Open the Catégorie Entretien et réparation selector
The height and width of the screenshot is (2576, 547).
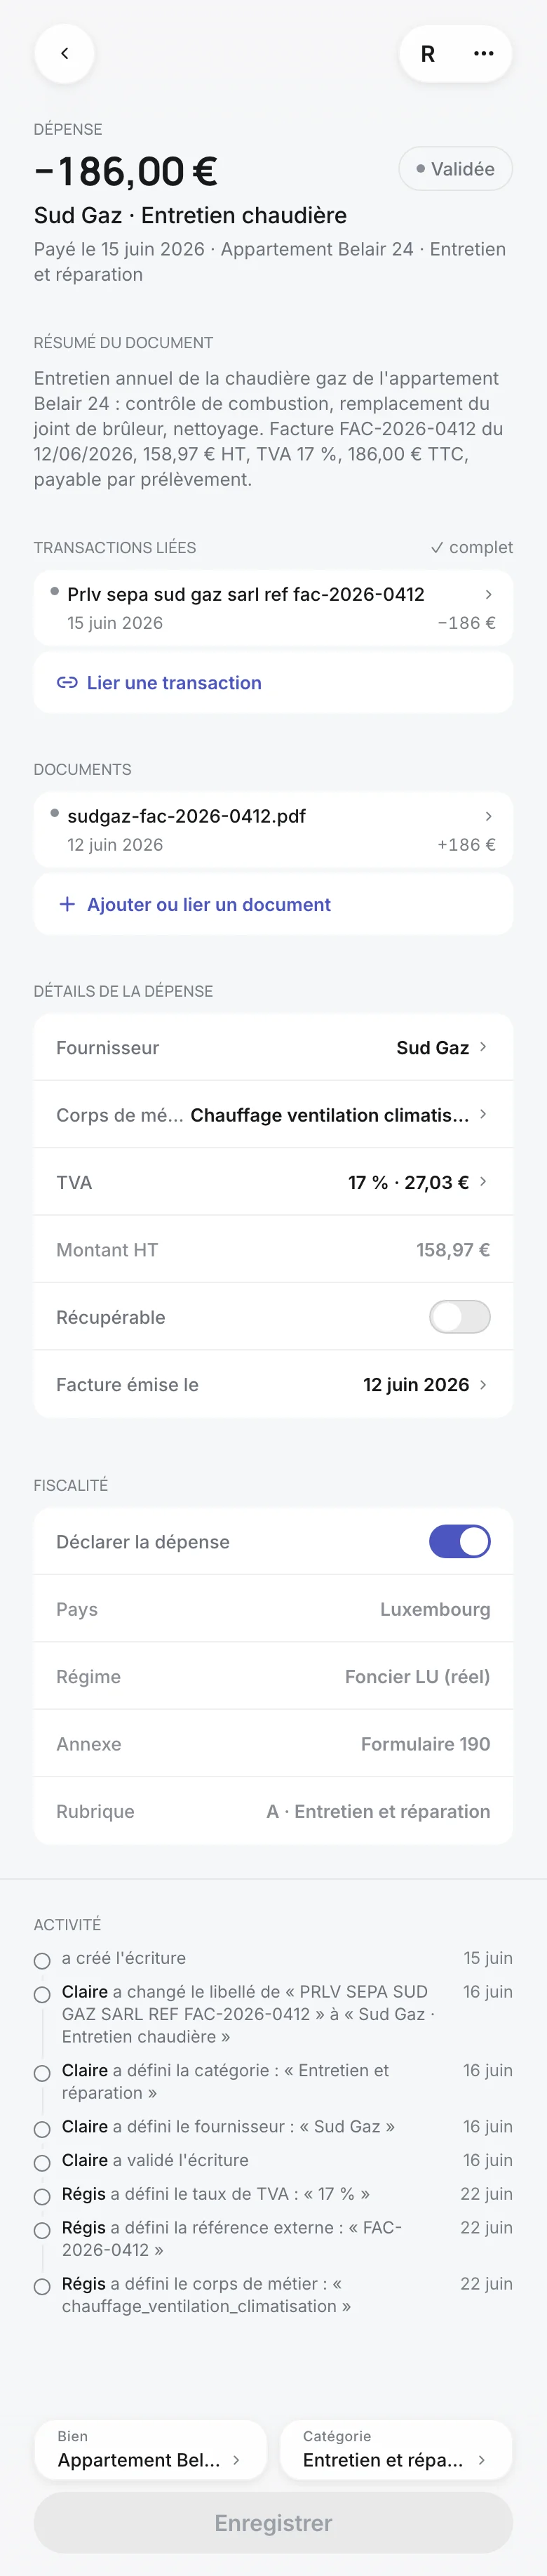396,2449
